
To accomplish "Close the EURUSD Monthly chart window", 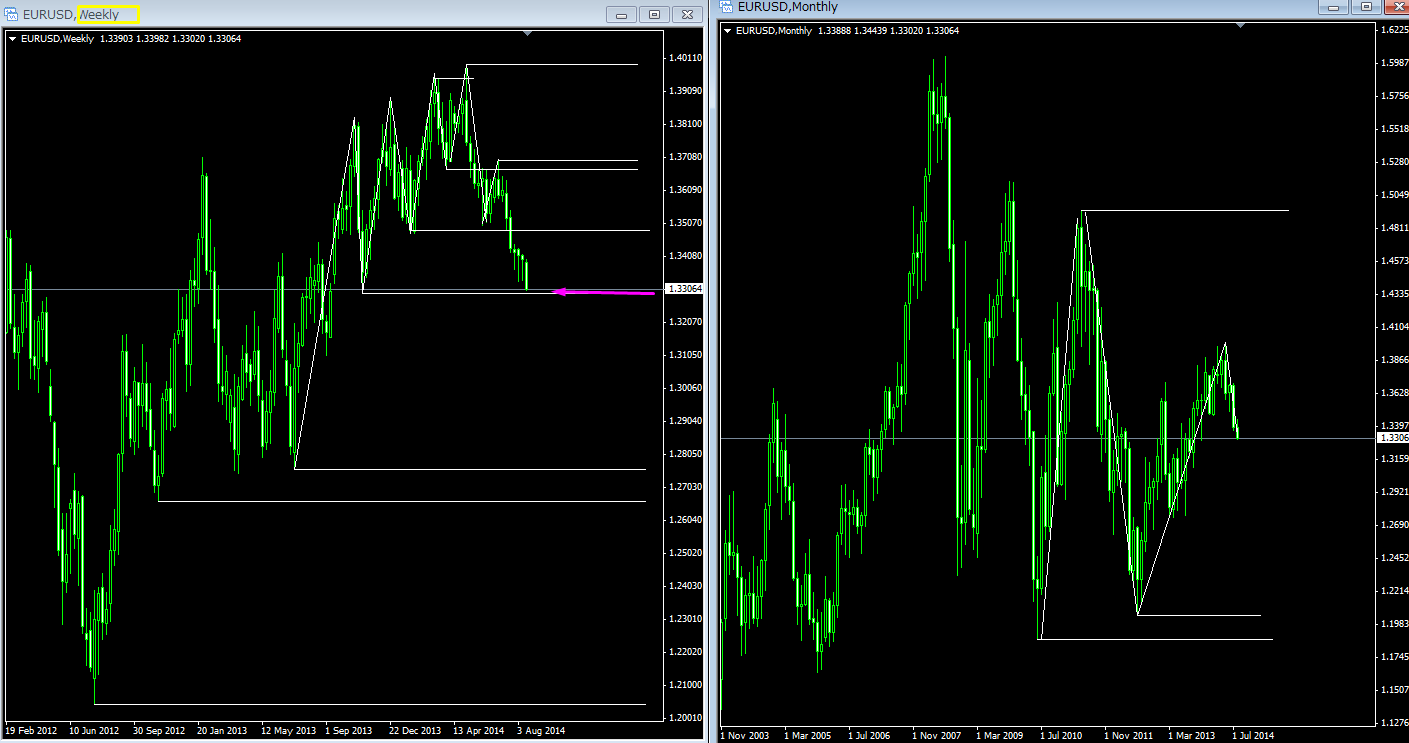I will click(x=1396, y=7).
